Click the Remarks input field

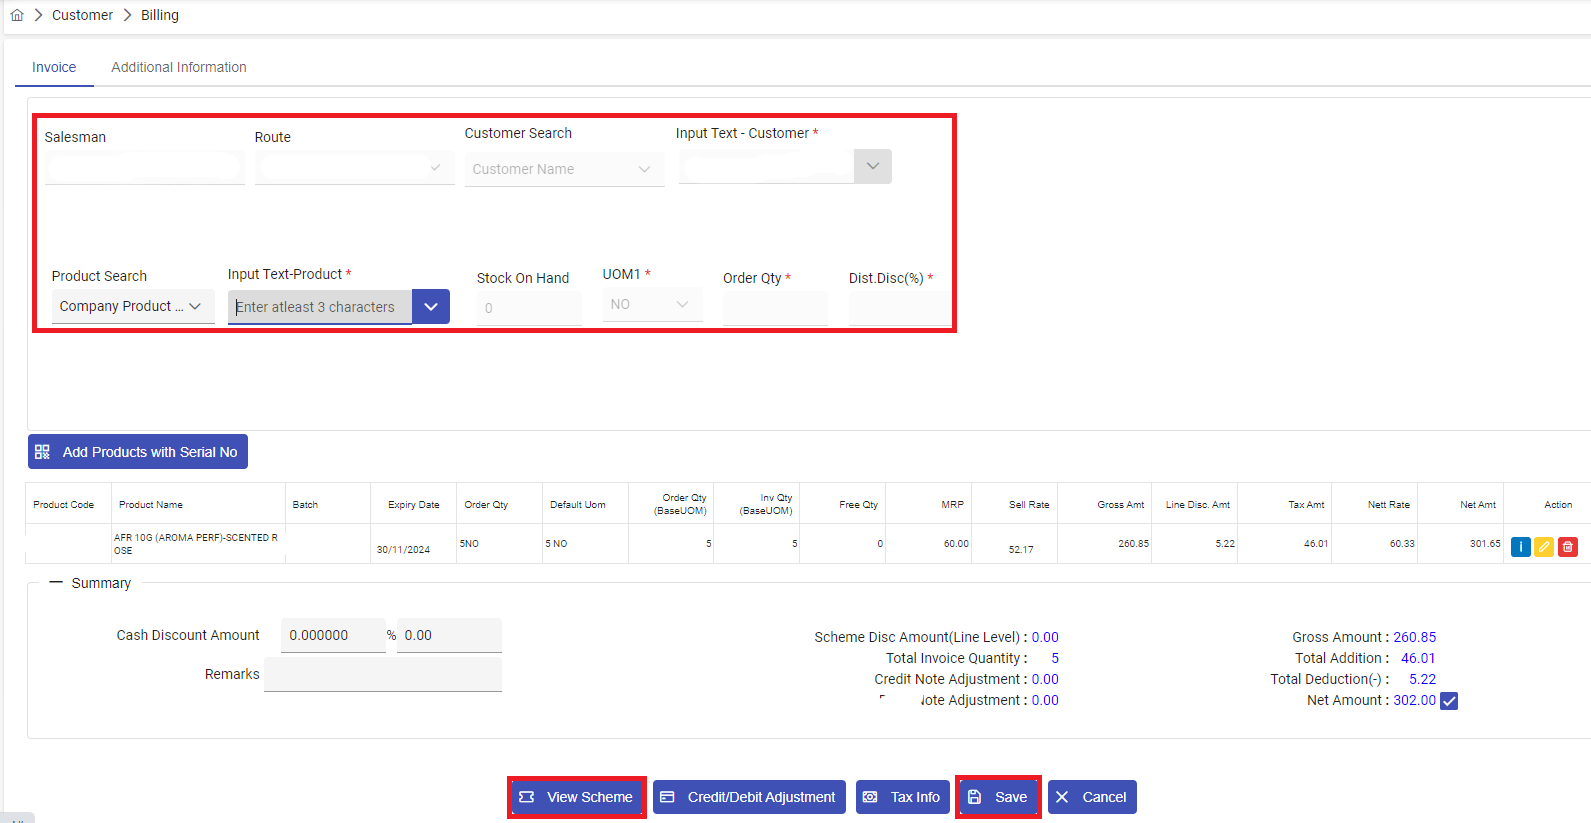pyautogui.click(x=383, y=674)
